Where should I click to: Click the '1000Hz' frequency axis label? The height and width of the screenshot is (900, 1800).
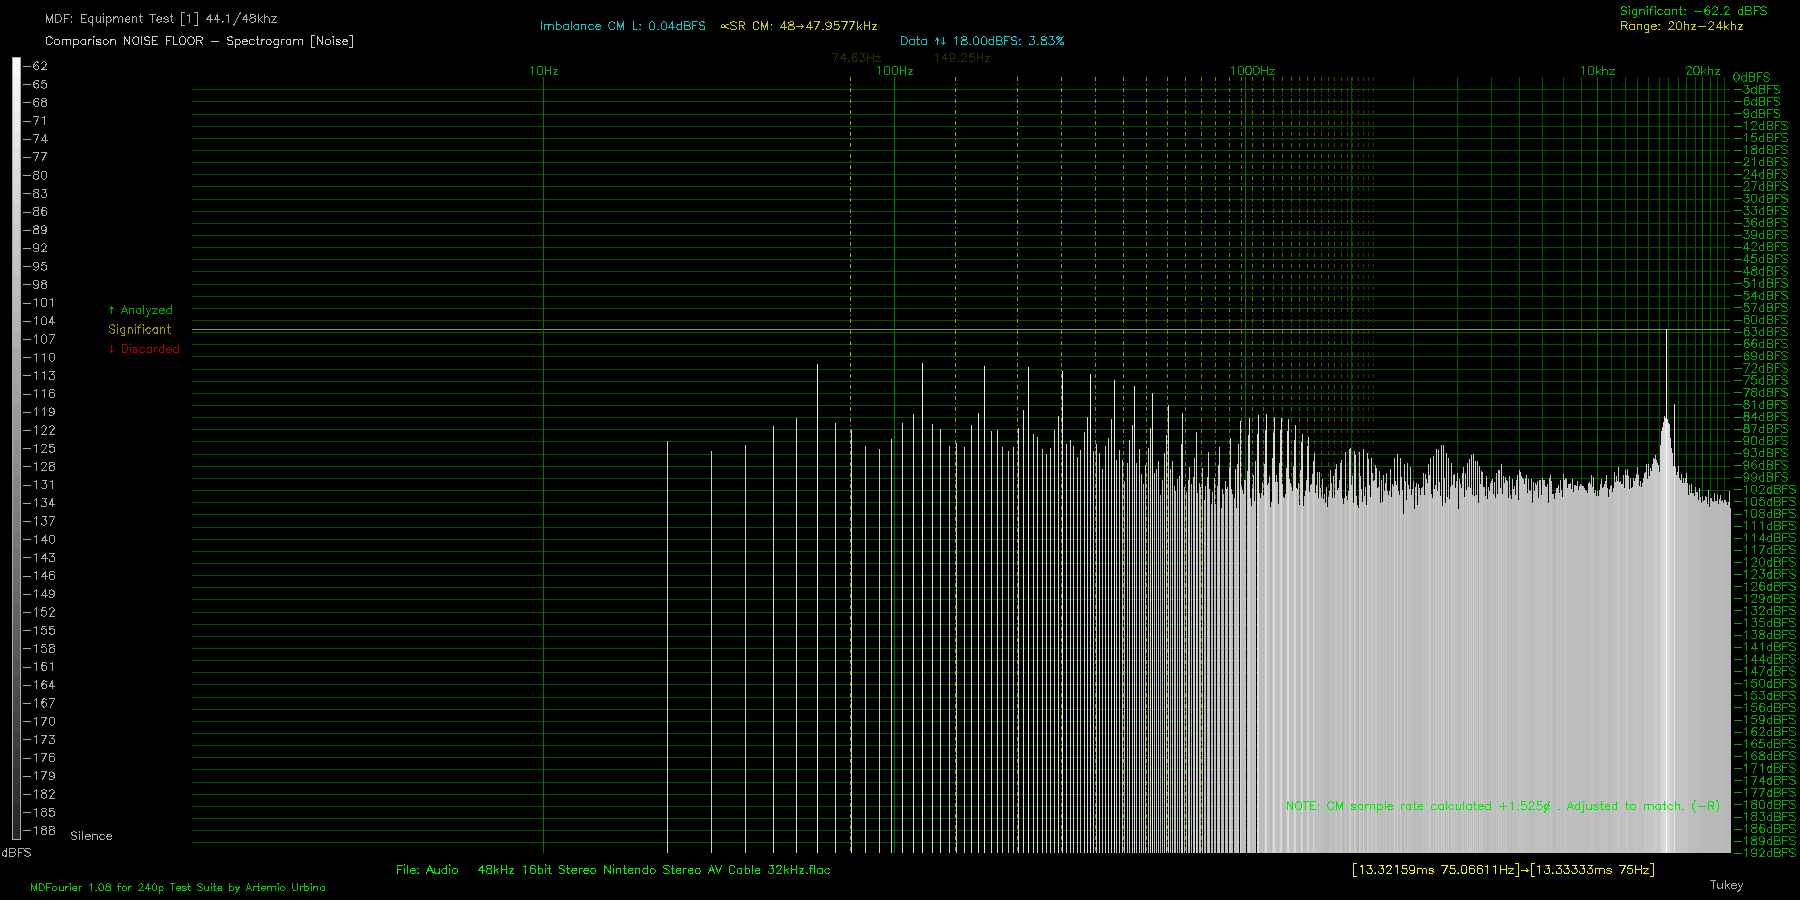coord(1252,71)
